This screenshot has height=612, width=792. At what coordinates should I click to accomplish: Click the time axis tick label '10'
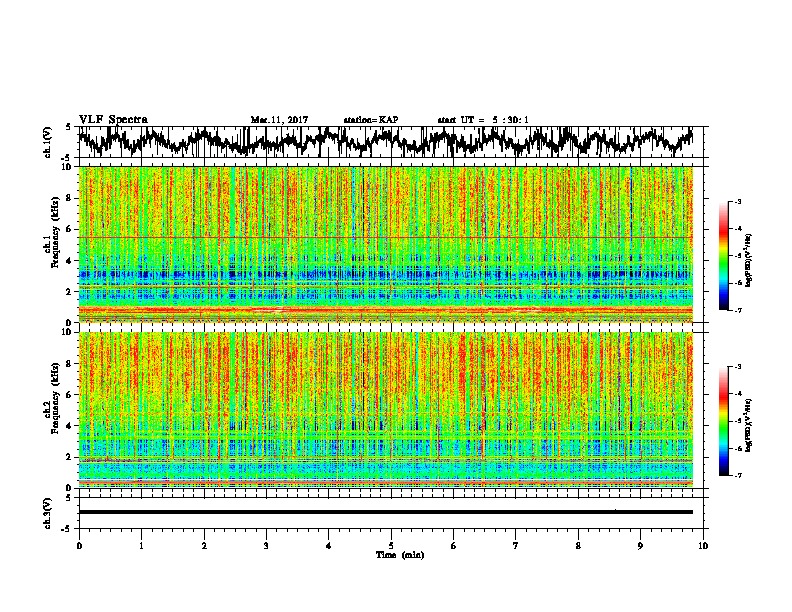(x=703, y=546)
